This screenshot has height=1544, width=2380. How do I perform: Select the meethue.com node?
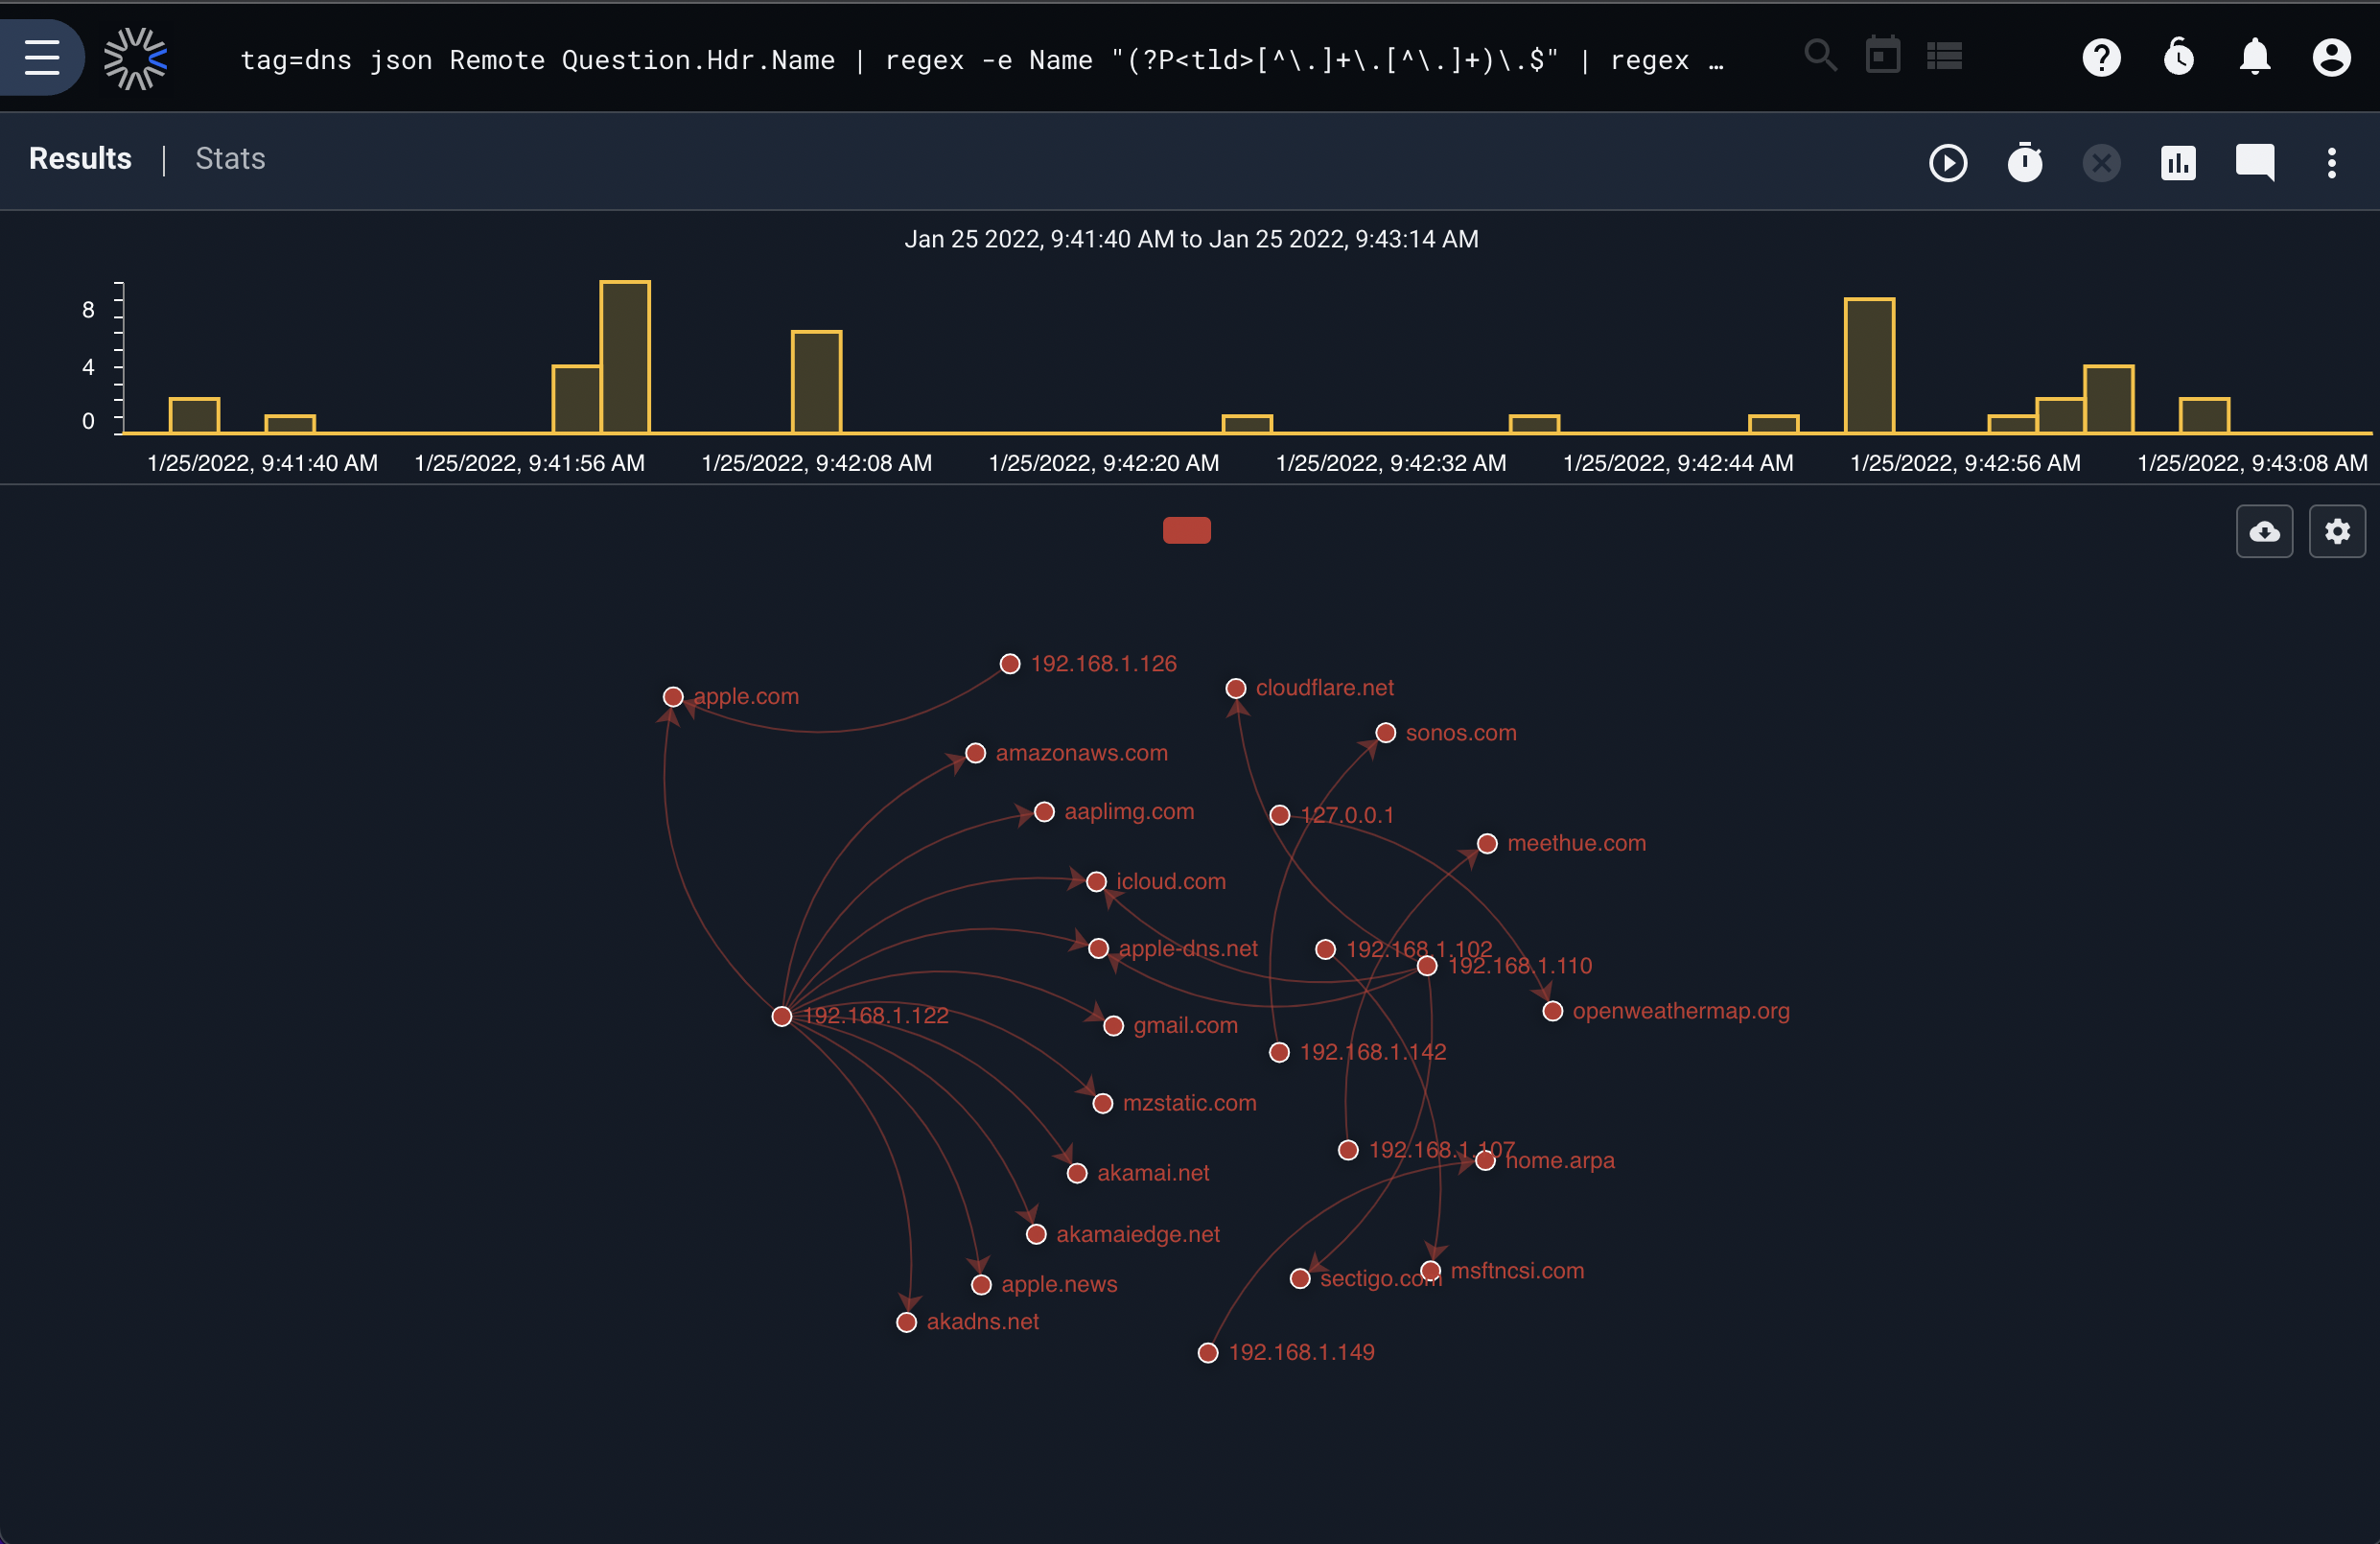tap(1487, 844)
